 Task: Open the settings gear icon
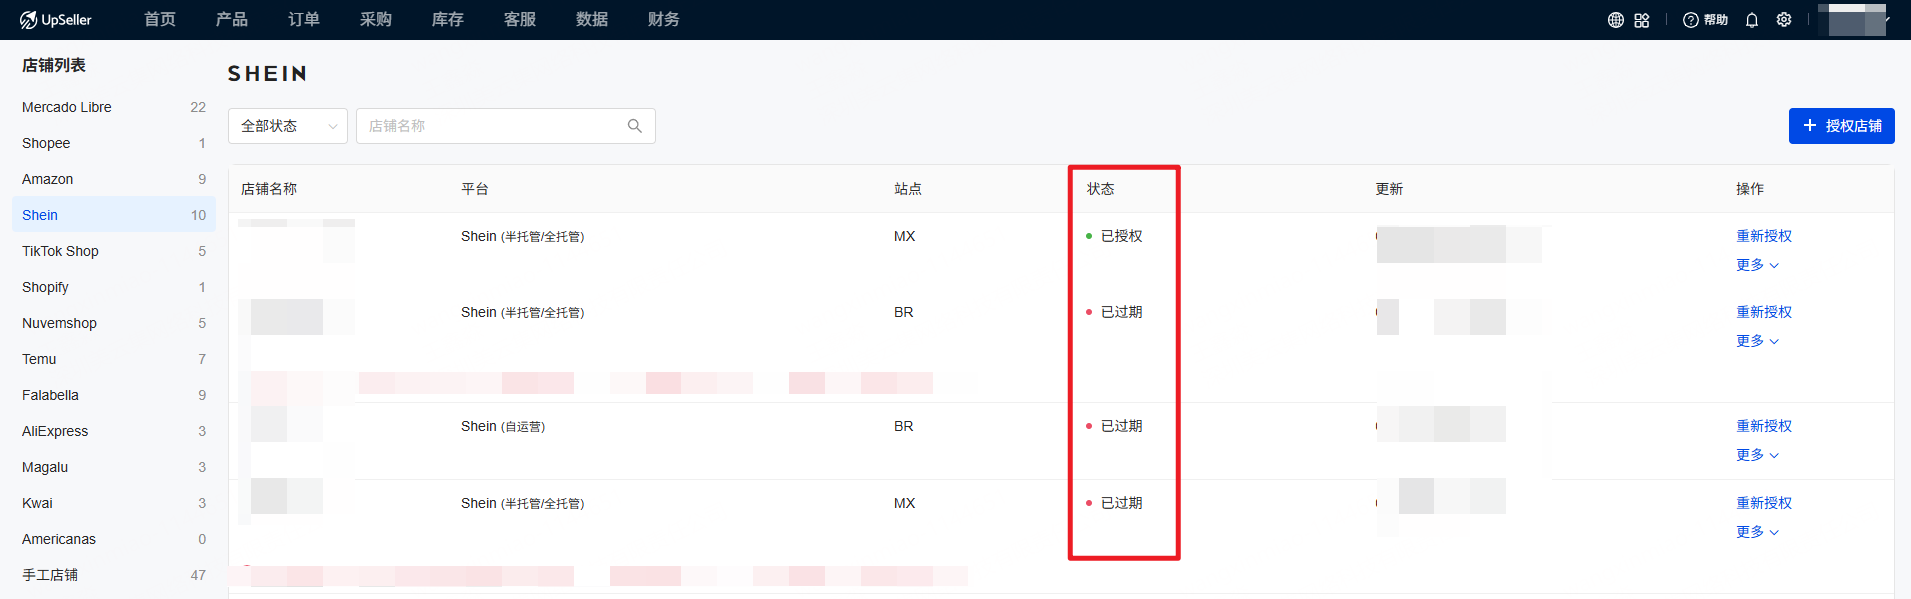click(1784, 20)
